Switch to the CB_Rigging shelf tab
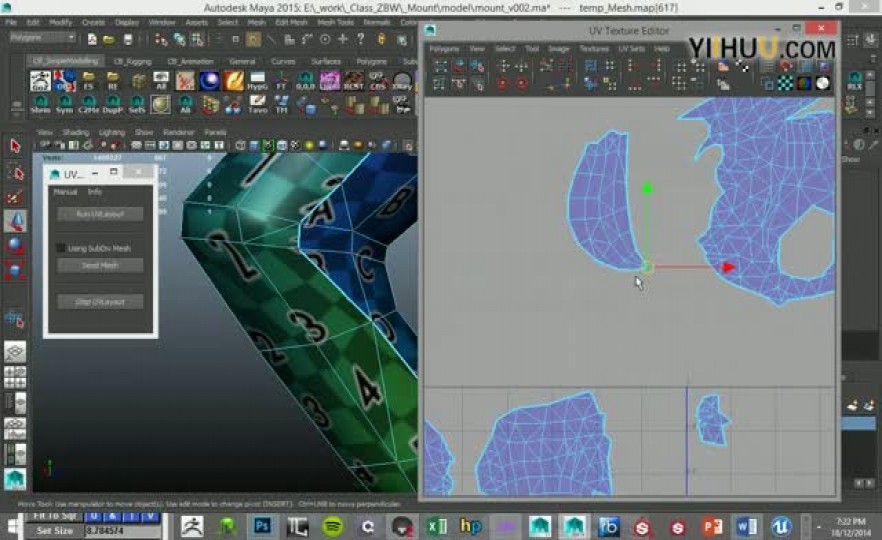 pos(132,61)
